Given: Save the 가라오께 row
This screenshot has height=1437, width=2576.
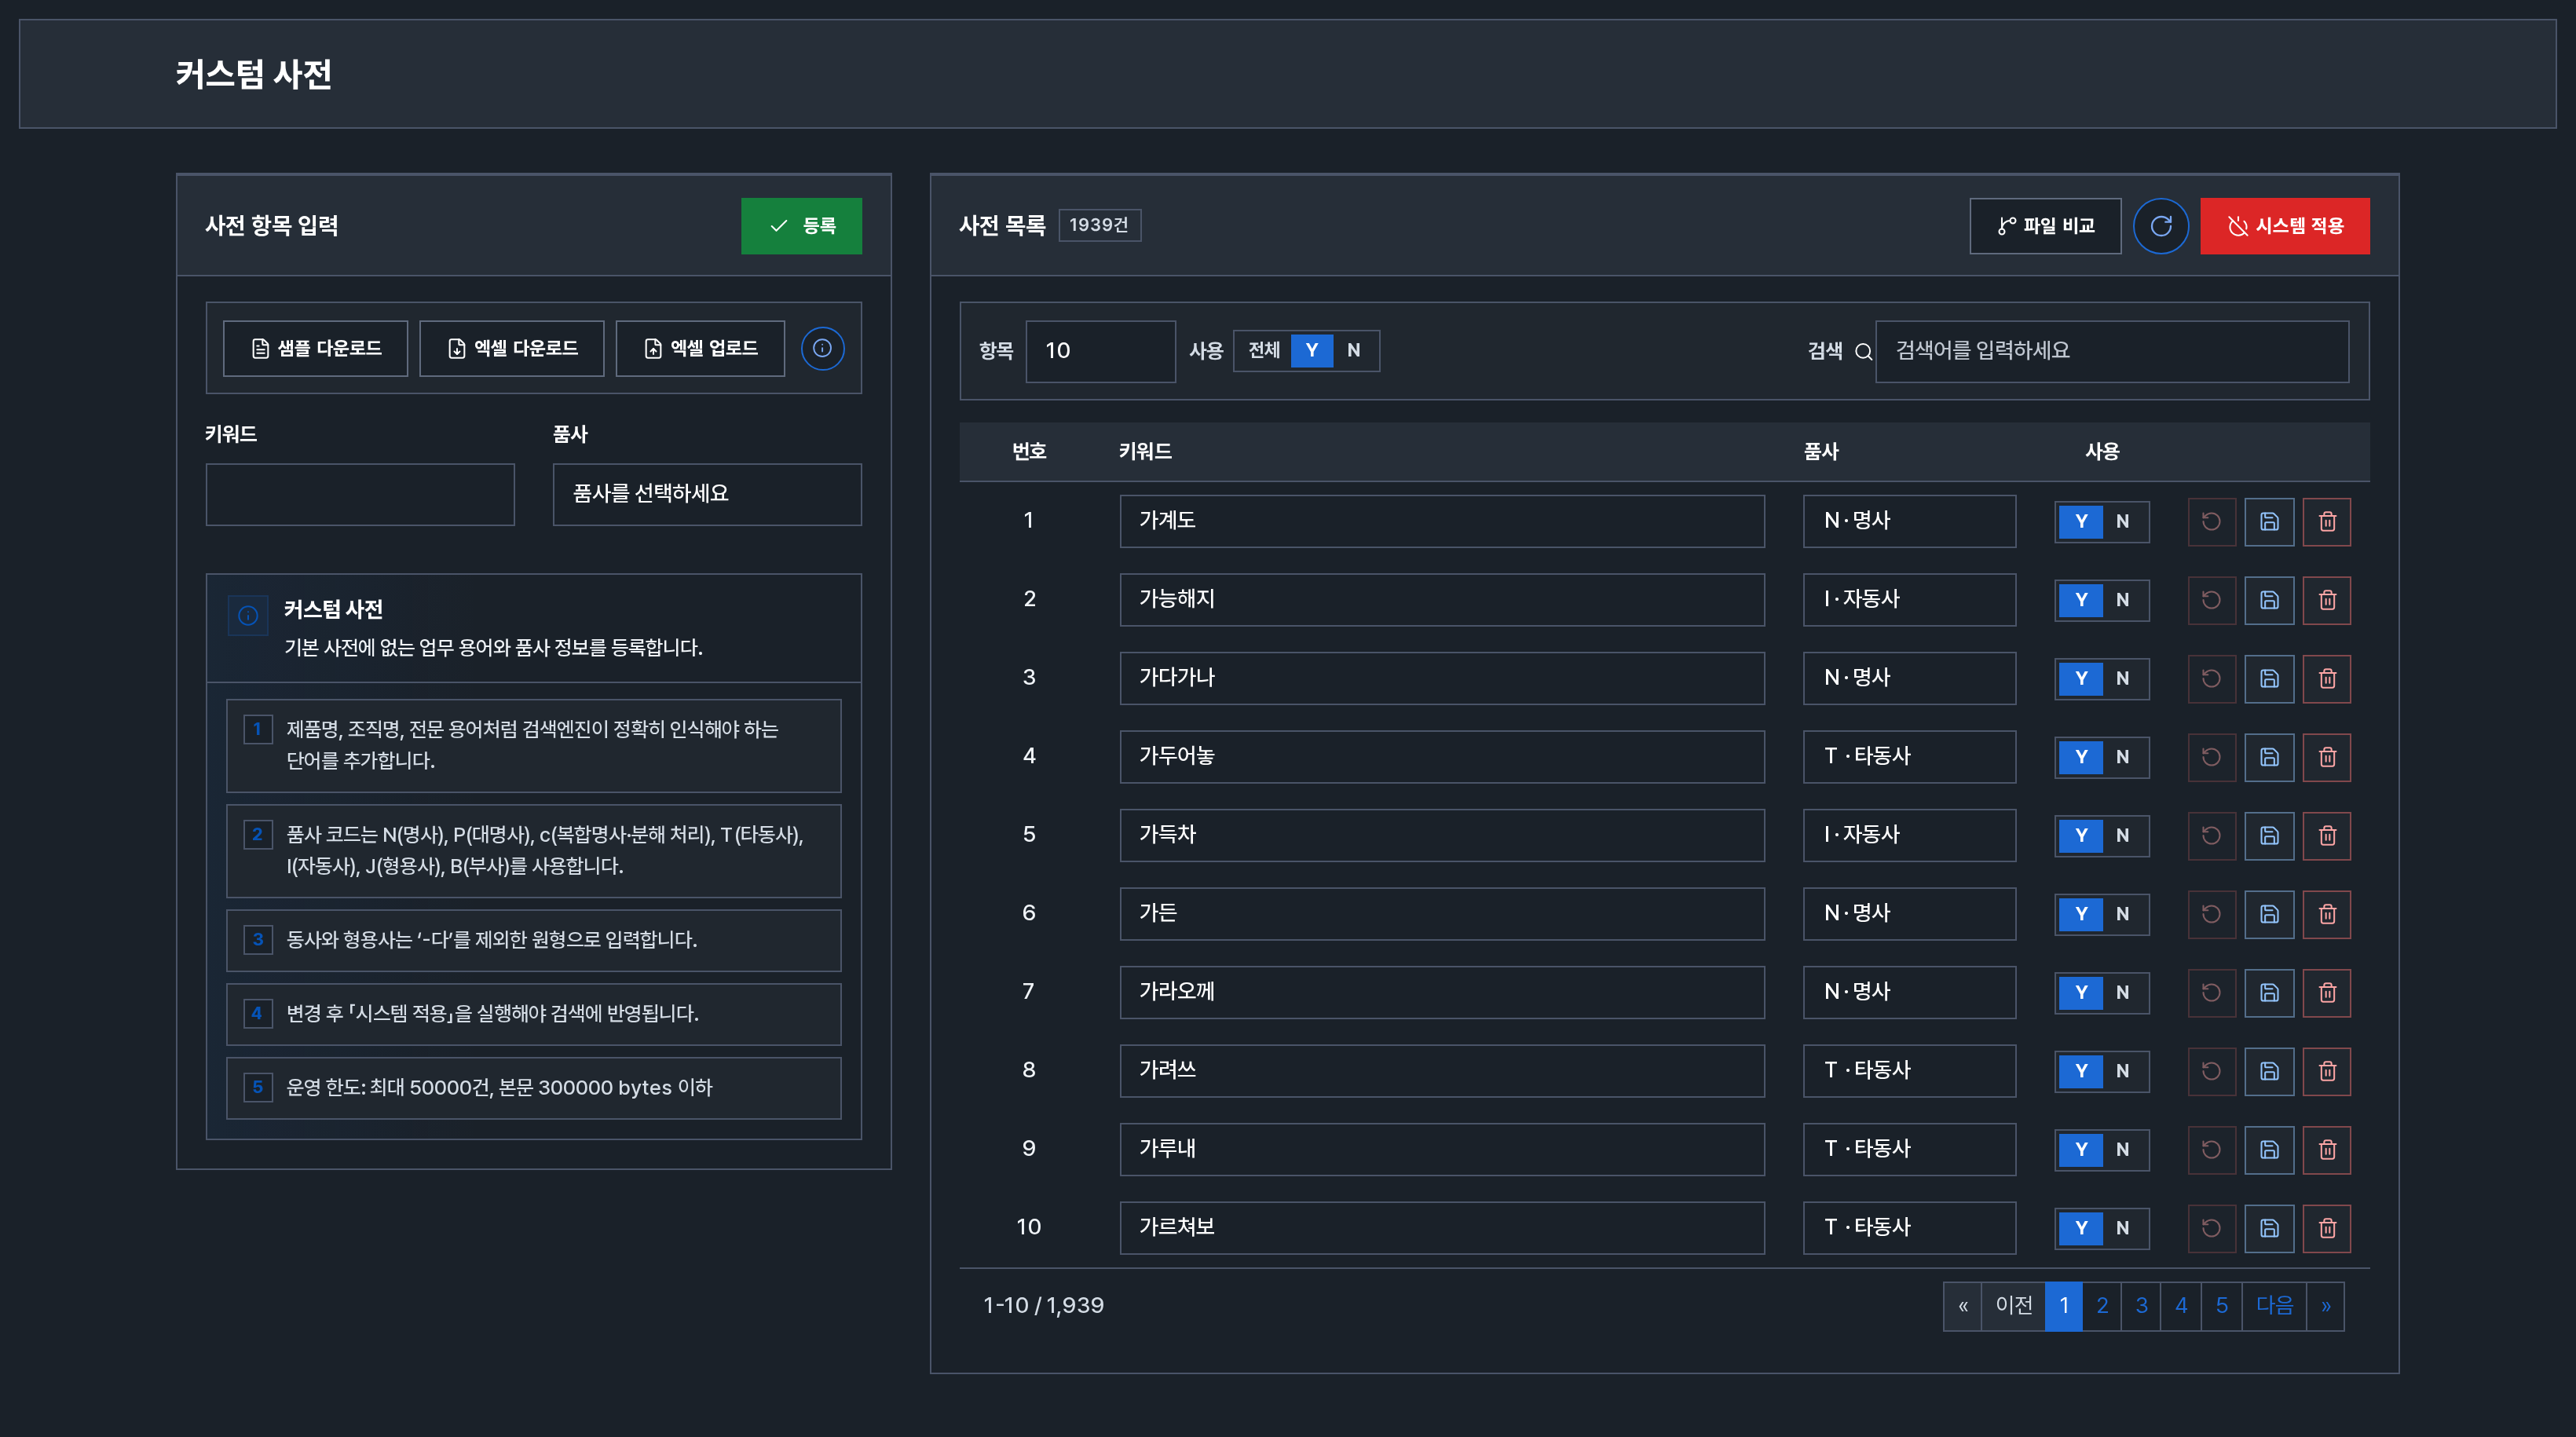Looking at the screenshot, I should tap(2269, 992).
